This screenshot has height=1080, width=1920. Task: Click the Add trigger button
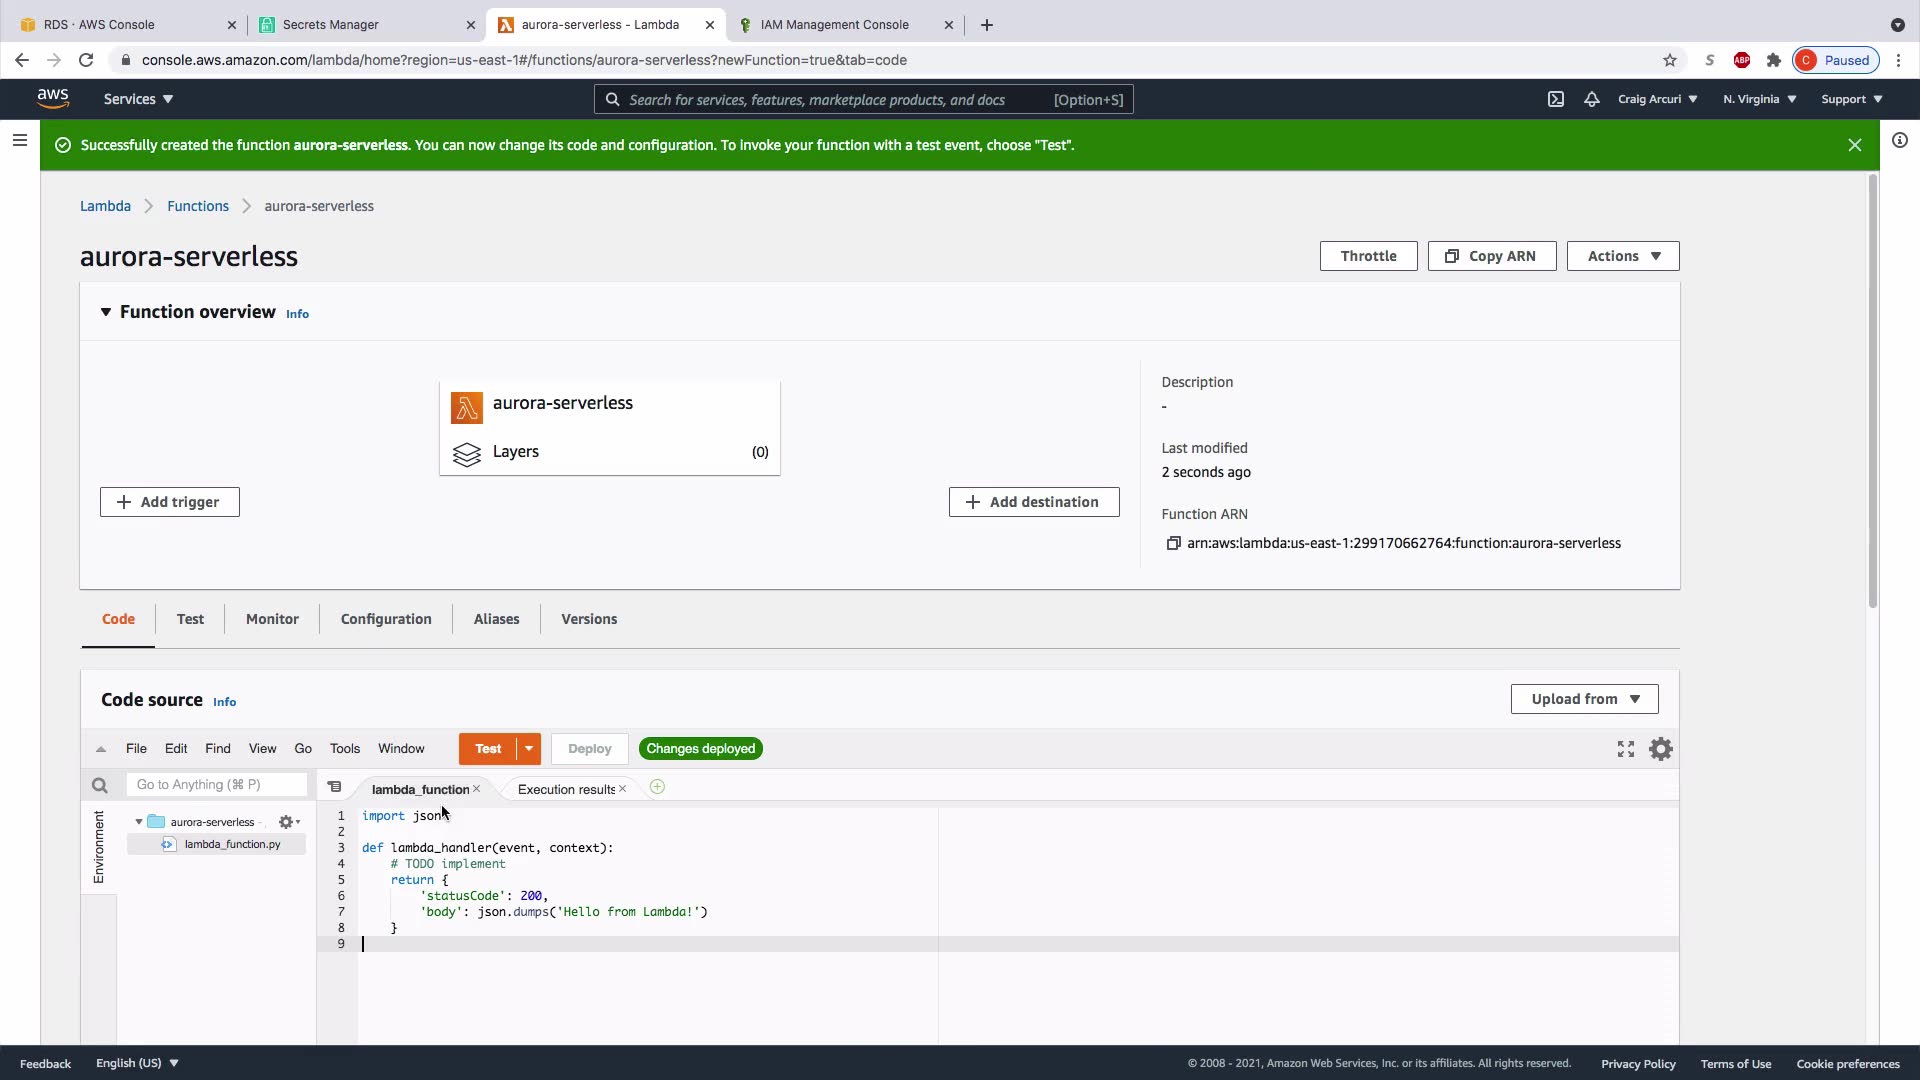pyautogui.click(x=169, y=502)
